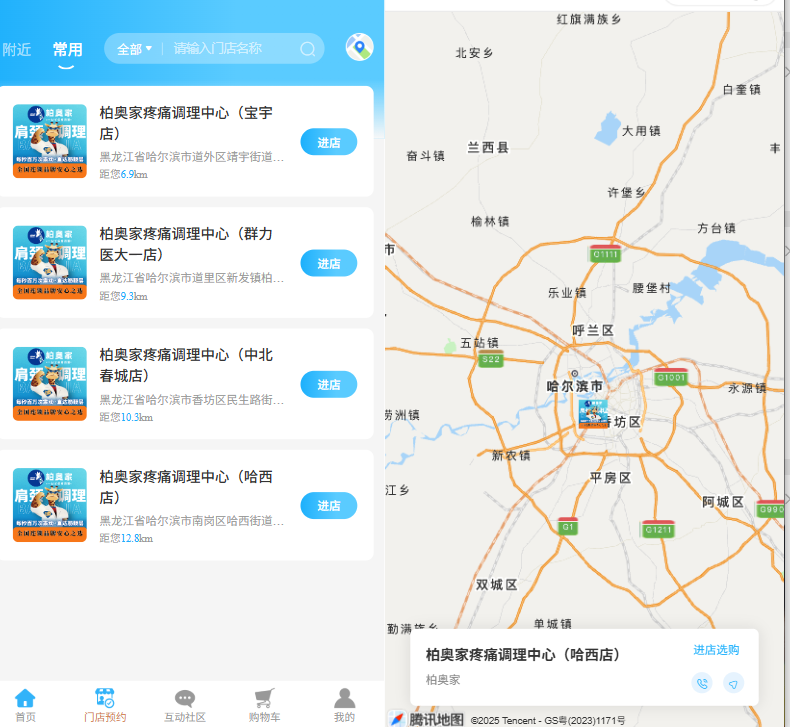The height and width of the screenshot is (727, 790).
Task: Select the 常用 tab
Action: [68, 49]
